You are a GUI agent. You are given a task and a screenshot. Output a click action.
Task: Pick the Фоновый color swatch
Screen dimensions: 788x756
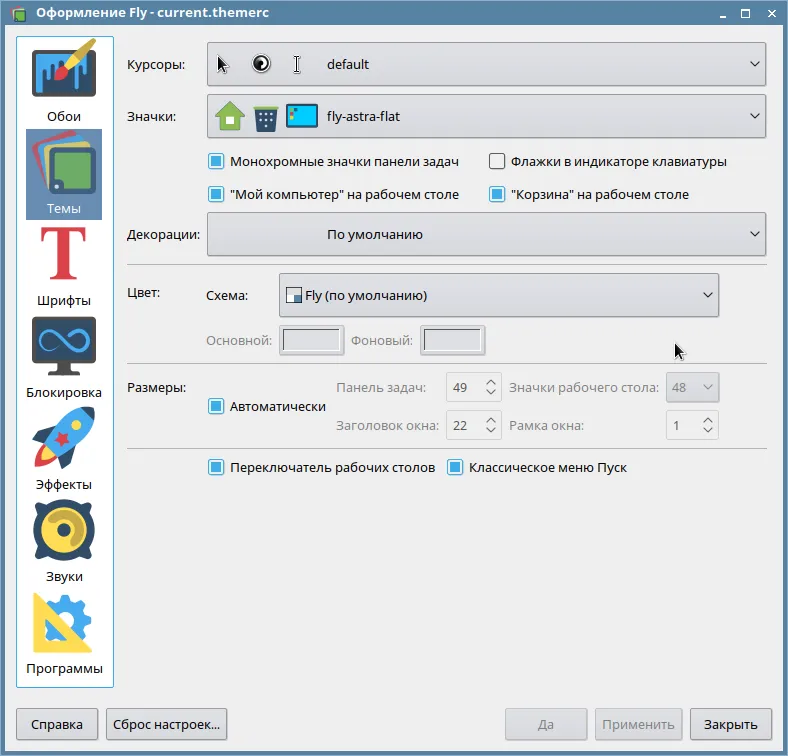click(x=452, y=340)
